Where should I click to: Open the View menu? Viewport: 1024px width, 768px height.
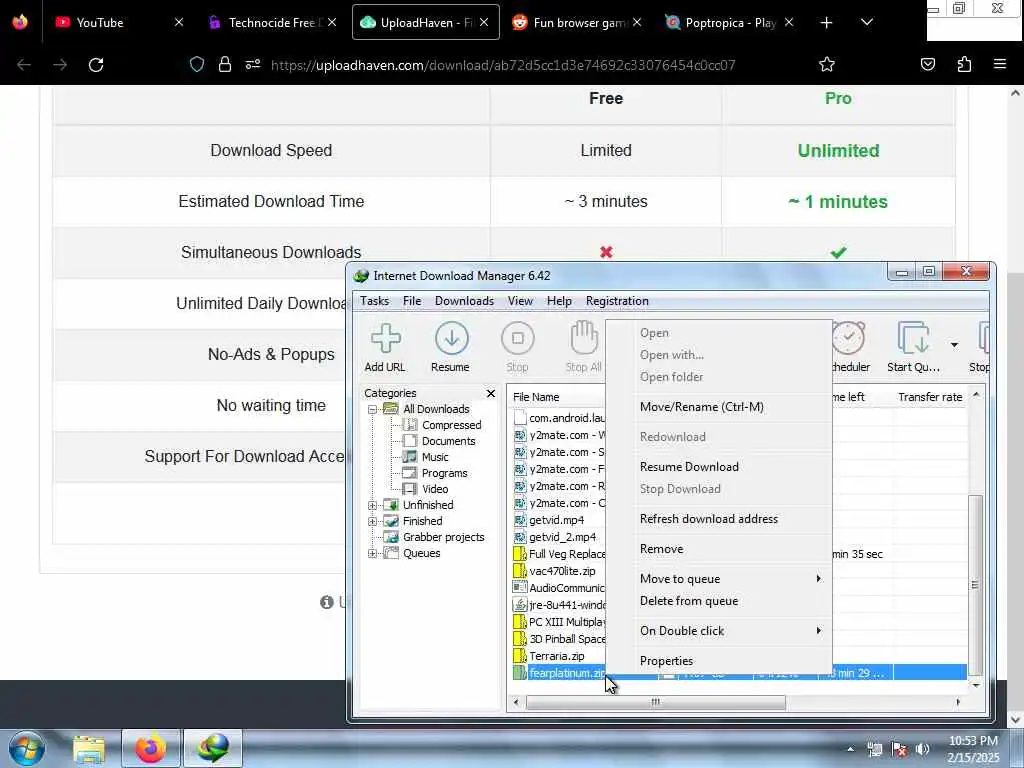520,301
